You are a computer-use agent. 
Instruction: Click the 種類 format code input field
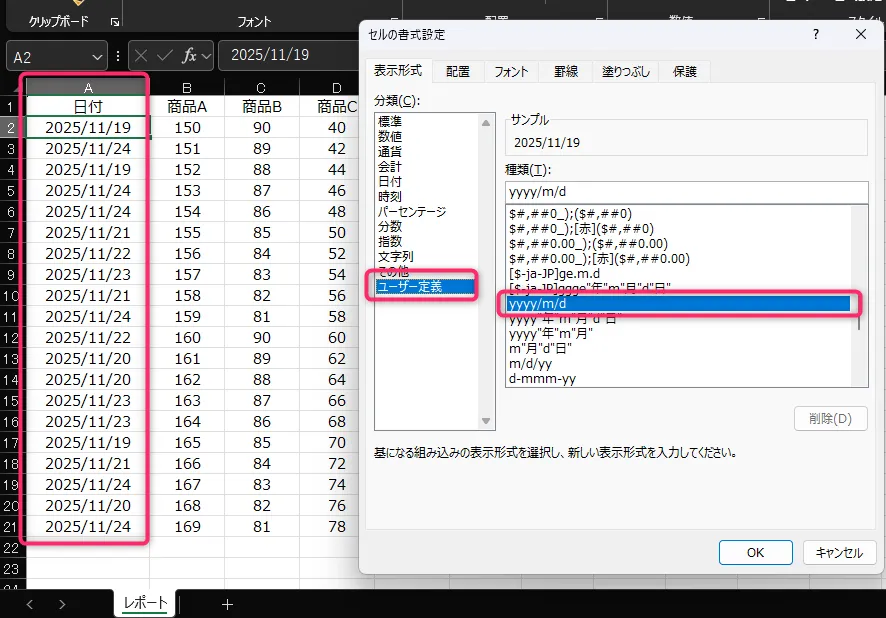[686, 192]
